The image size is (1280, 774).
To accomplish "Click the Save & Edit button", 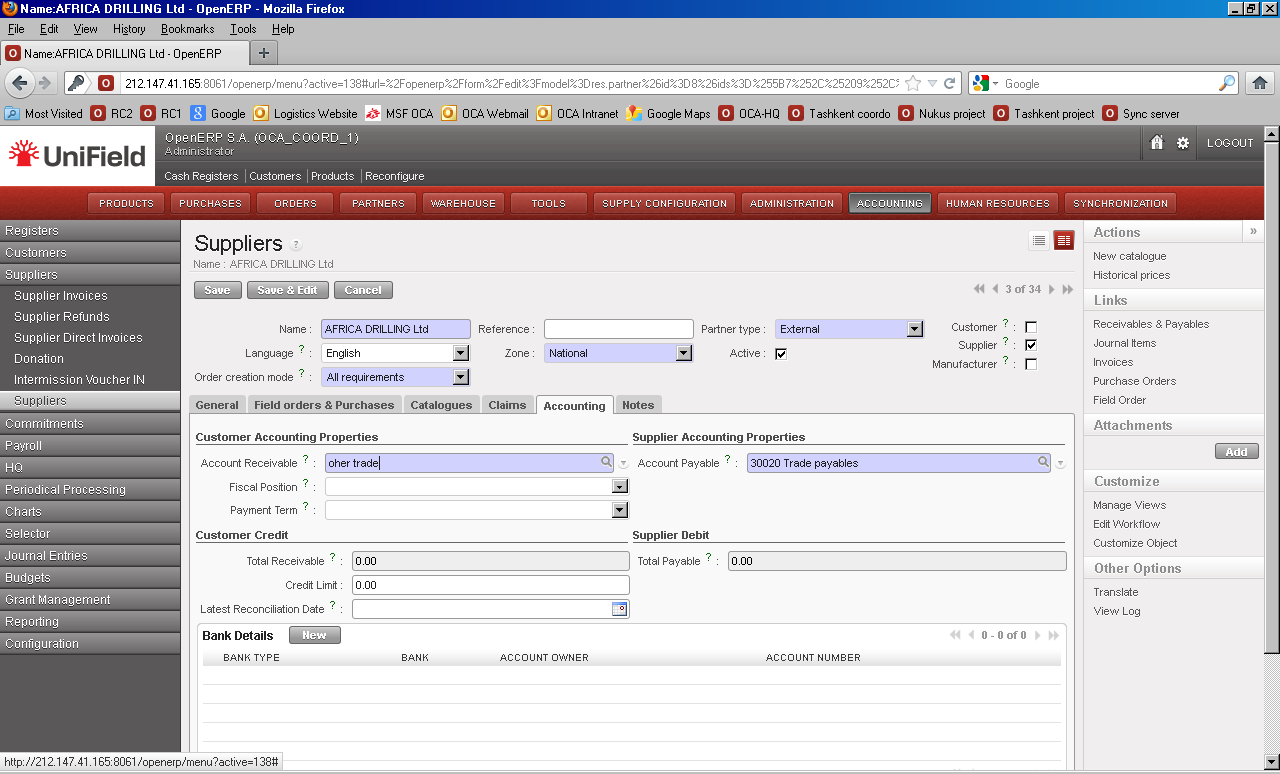I will click(x=288, y=290).
